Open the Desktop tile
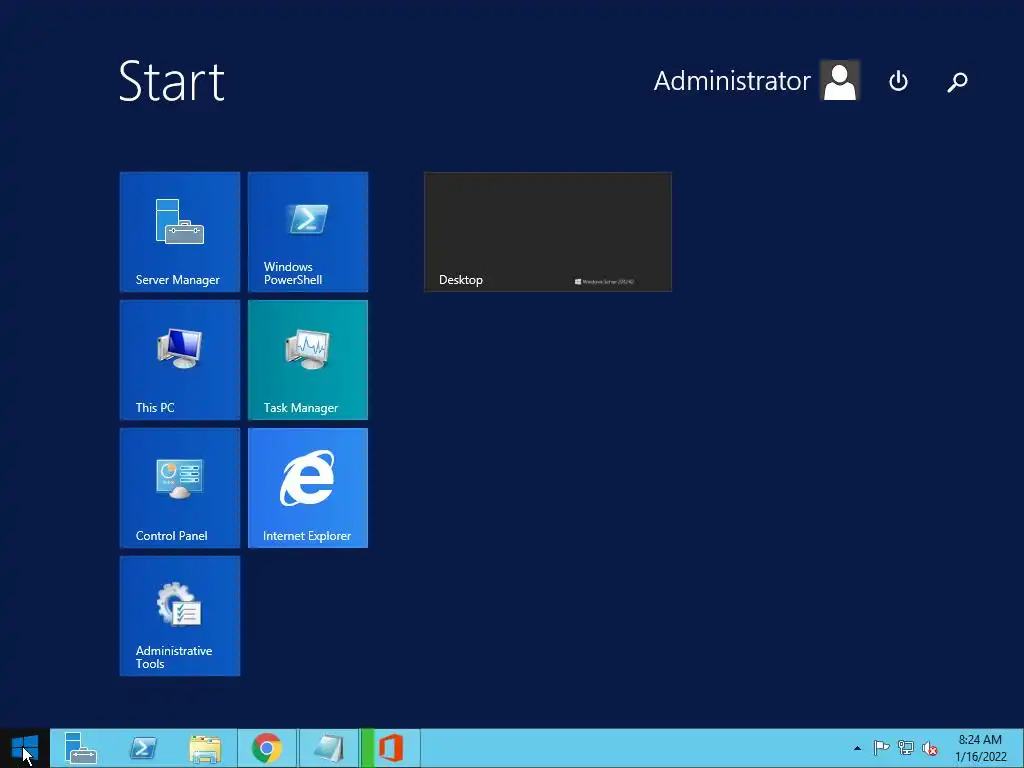This screenshot has height=768, width=1024. pyautogui.click(x=548, y=232)
